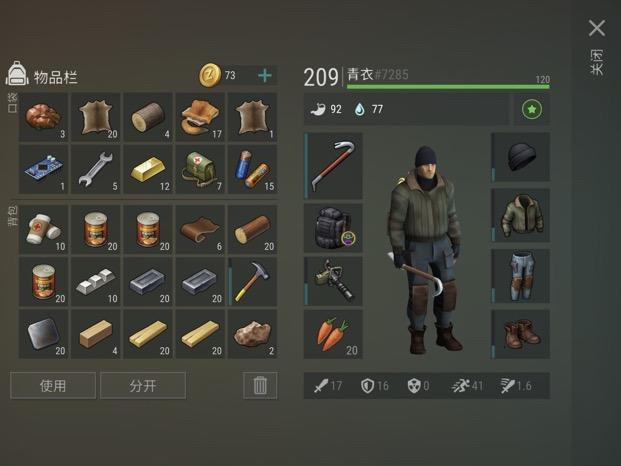Select the wrench item in the pocket
The image size is (621, 466).
pos(96,169)
